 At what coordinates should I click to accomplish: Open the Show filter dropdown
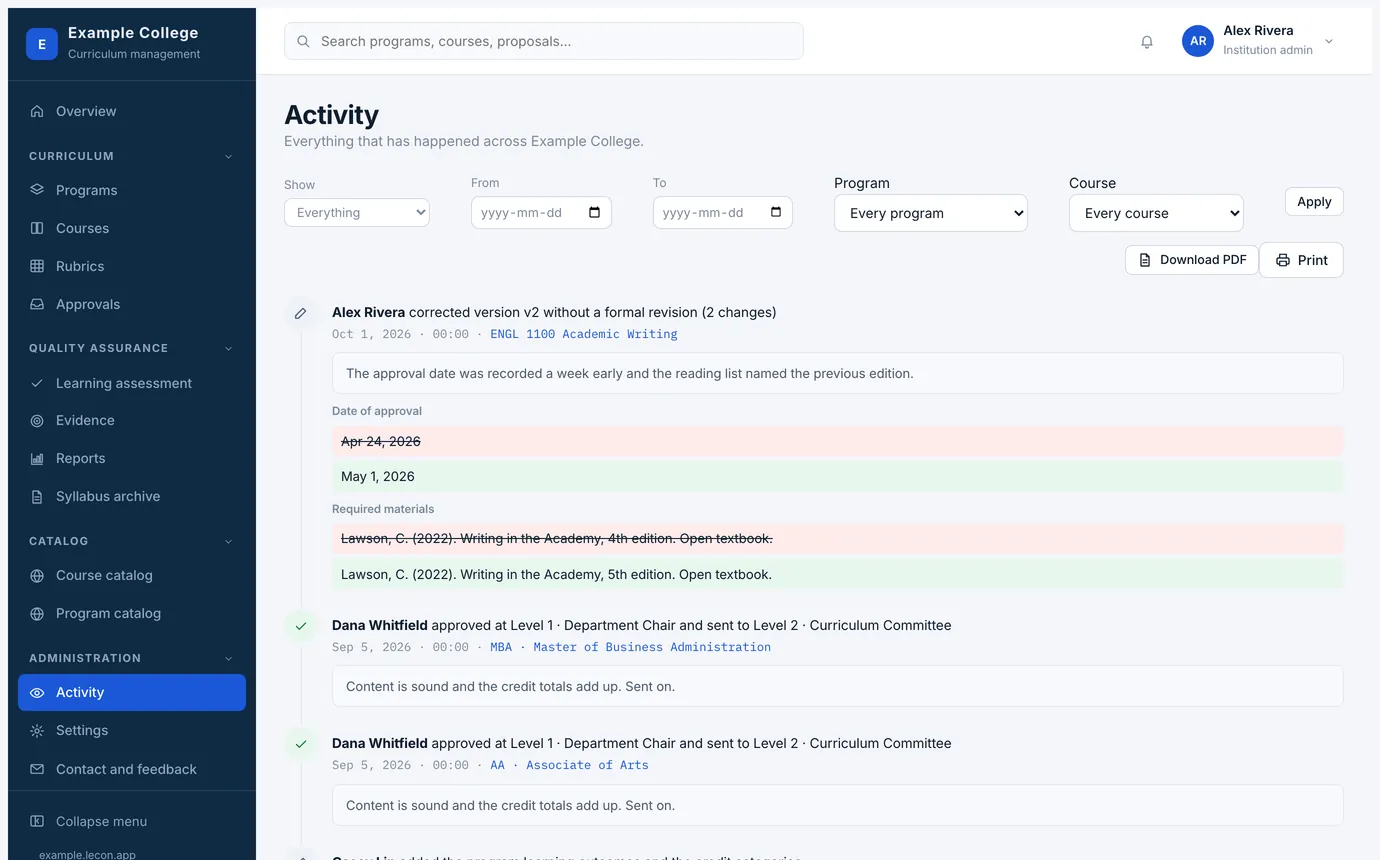click(x=357, y=212)
